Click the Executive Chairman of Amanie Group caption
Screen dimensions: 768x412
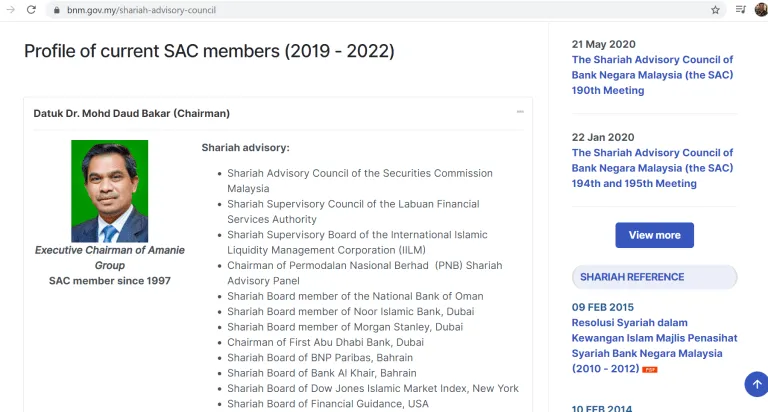click(x=109, y=257)
